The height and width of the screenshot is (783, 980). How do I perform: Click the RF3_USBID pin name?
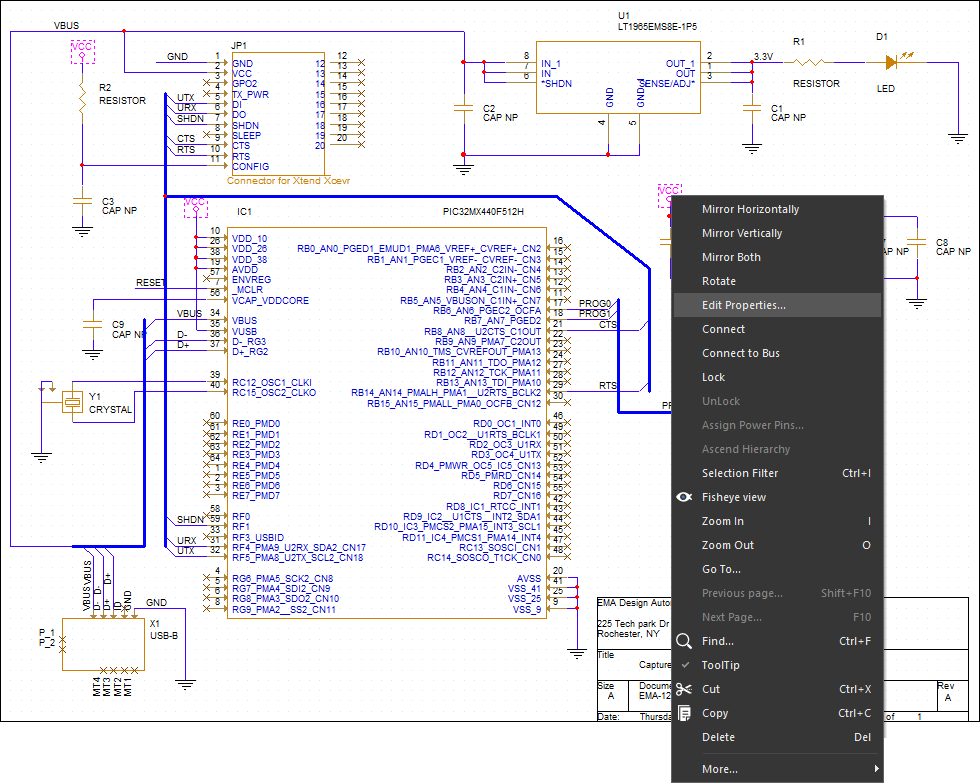258,537
